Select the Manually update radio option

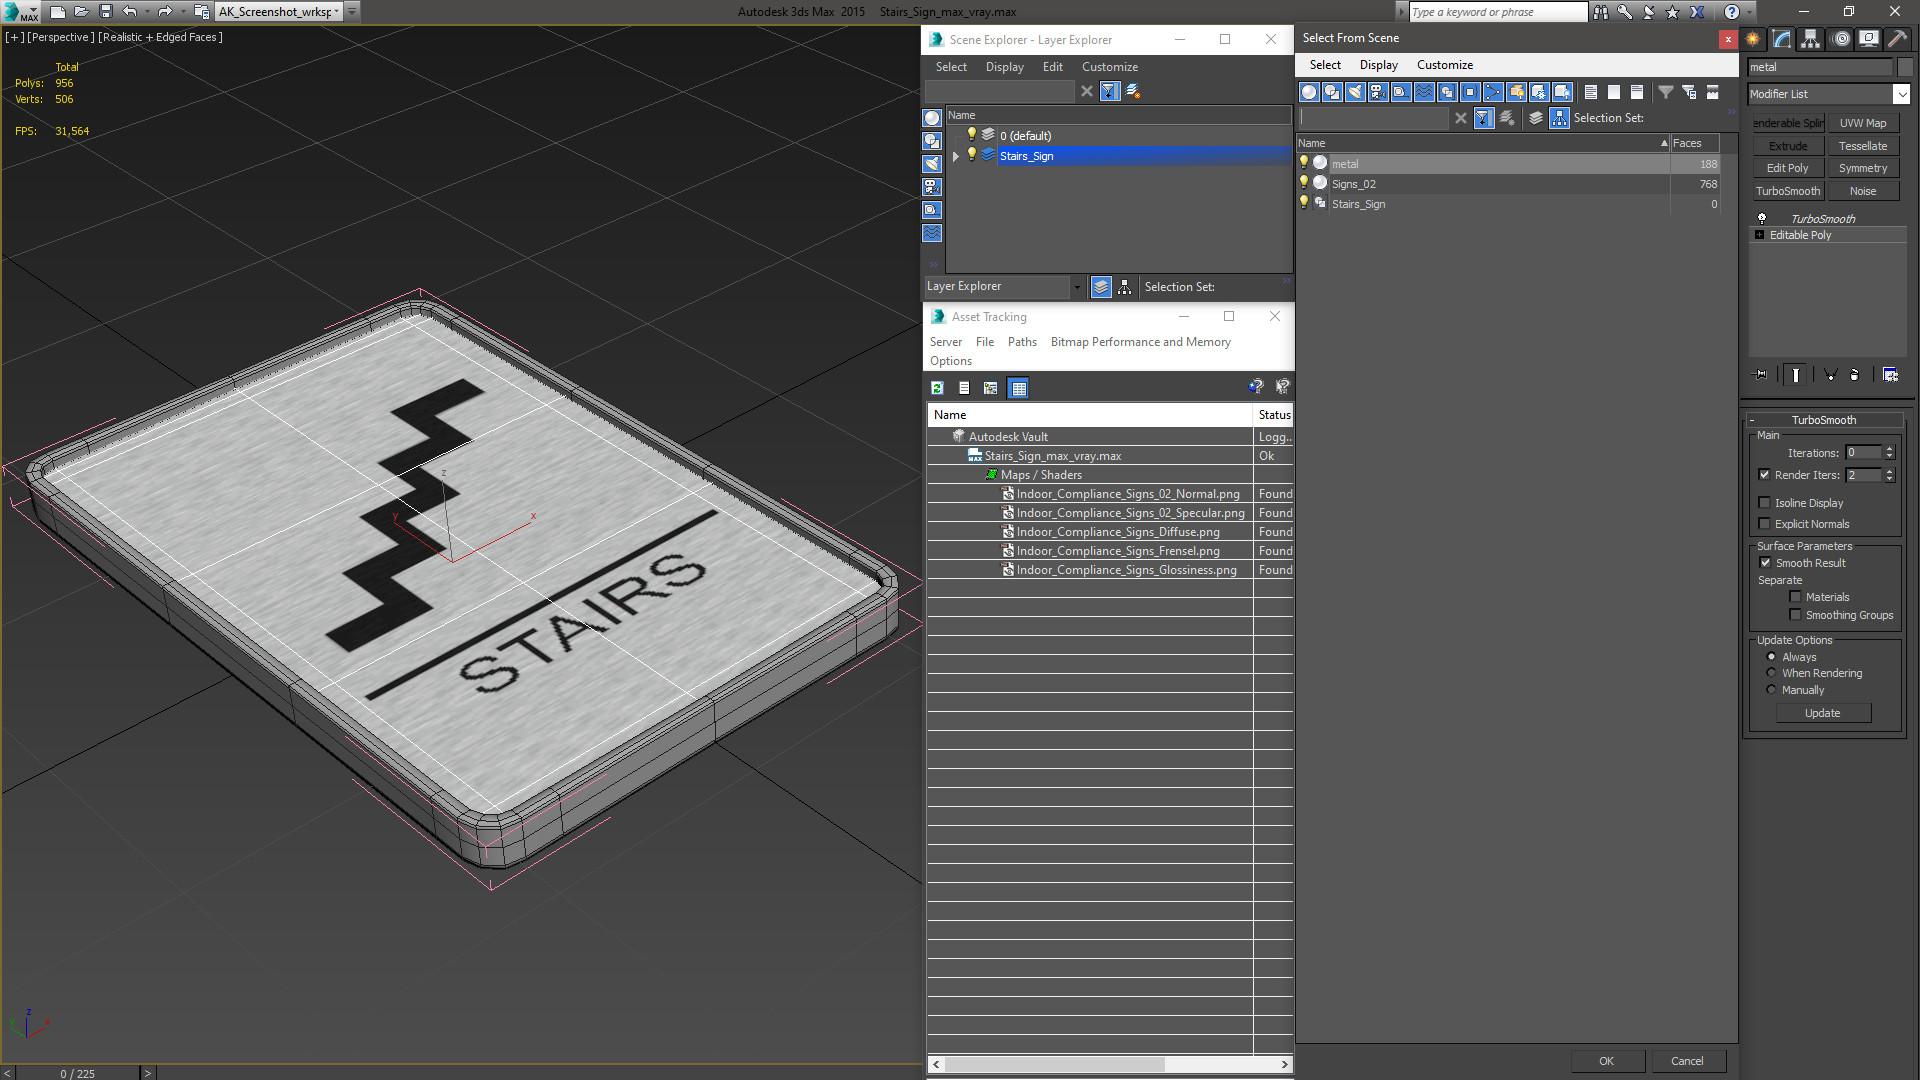[1771, 690]
